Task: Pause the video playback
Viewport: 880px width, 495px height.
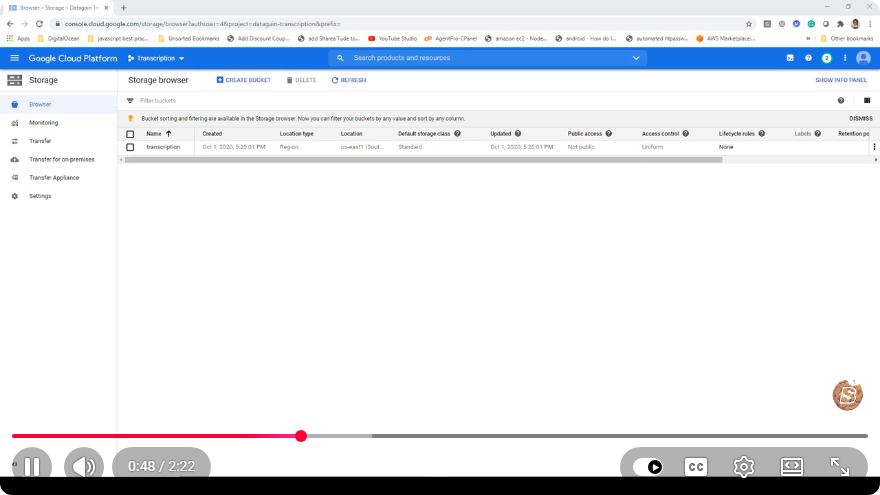Action: pyautogui.click(x=32, y=466)
